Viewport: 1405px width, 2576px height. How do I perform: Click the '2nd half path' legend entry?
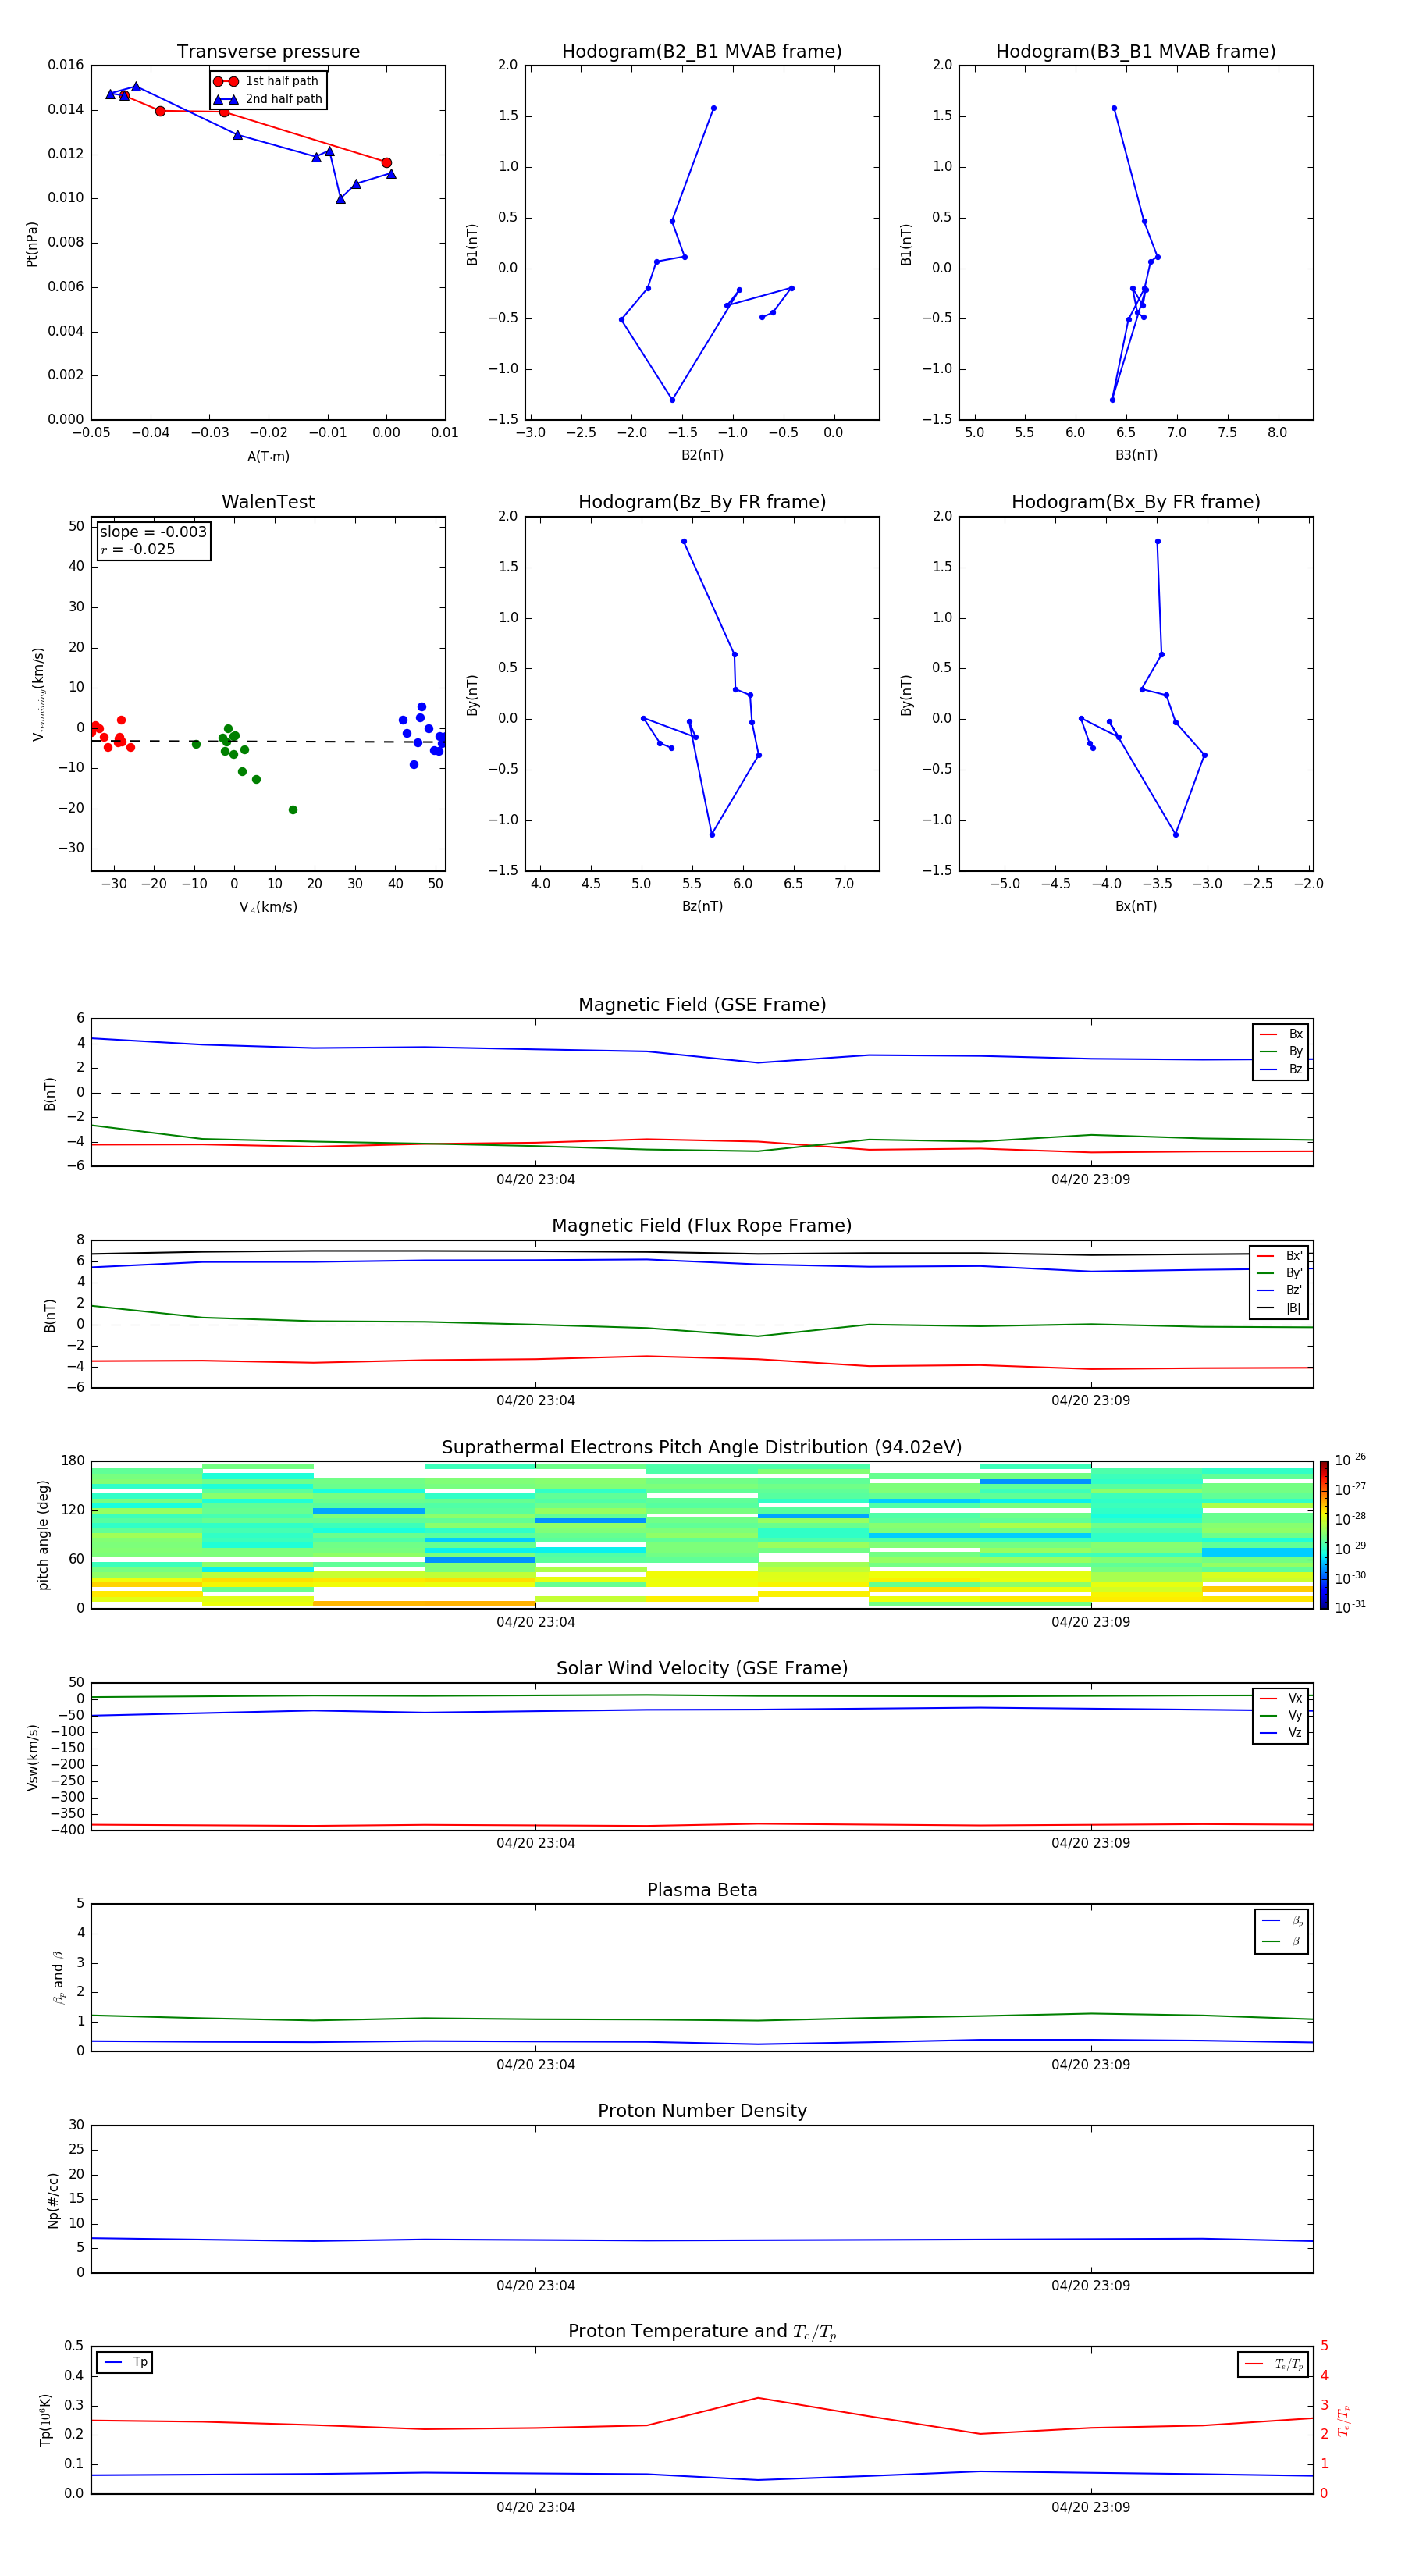tap(268, 99)
